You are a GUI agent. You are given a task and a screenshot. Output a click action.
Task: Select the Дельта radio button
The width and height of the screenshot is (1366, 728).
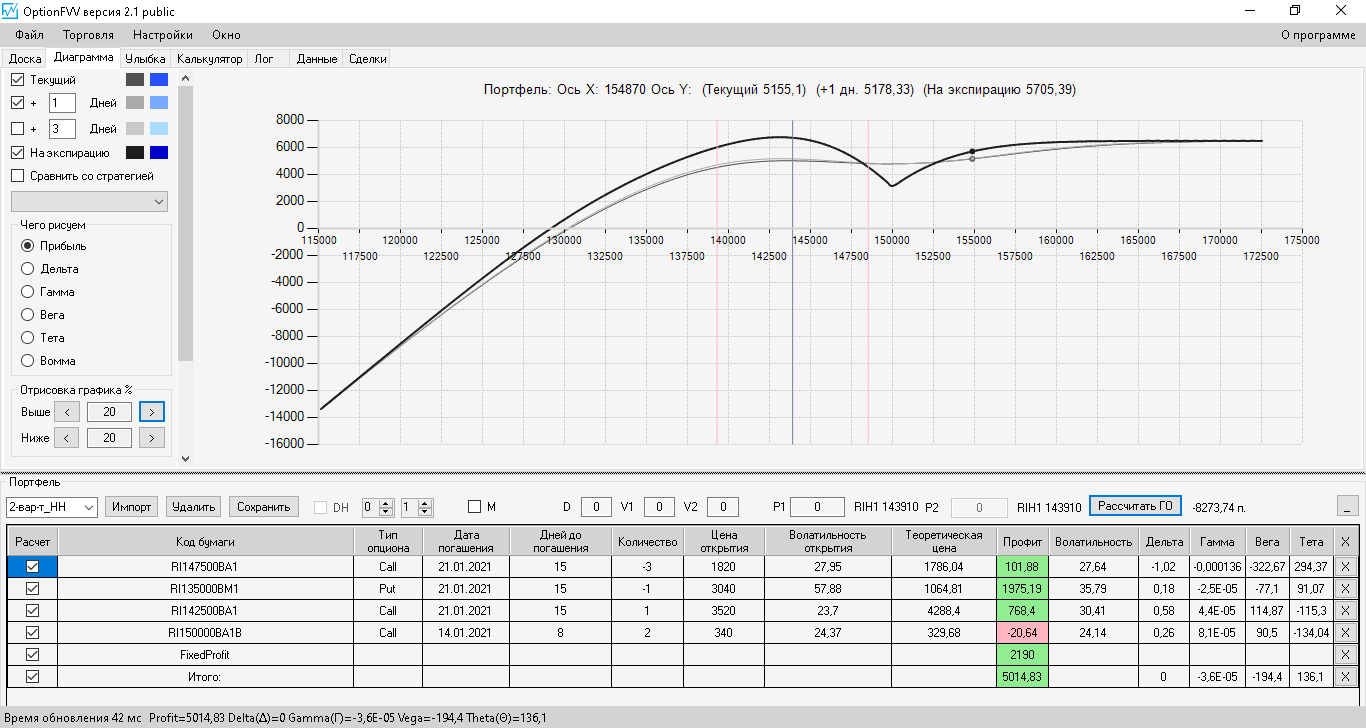click(x=27, y=269)
